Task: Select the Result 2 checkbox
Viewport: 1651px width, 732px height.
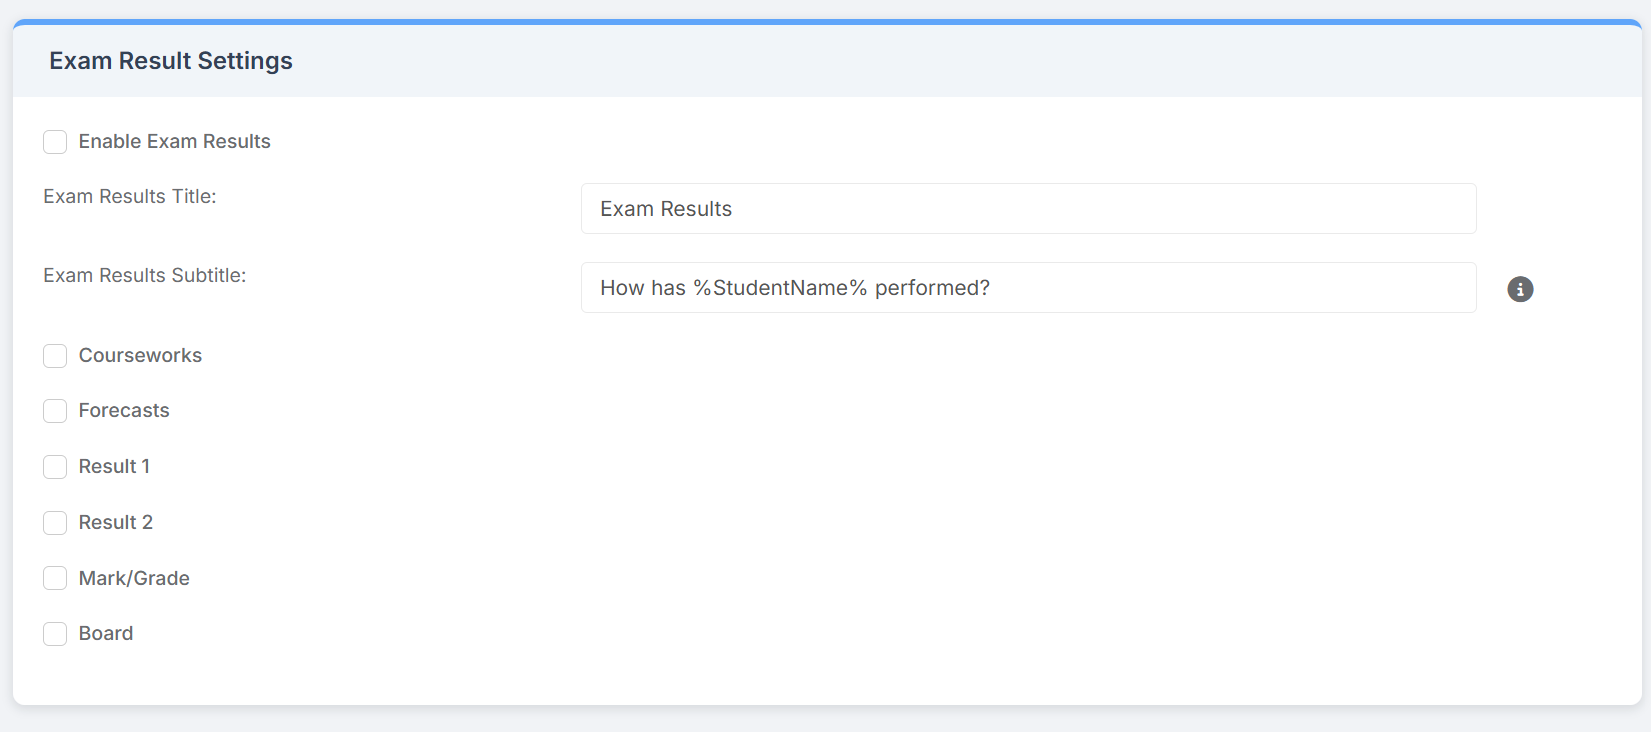Action: pyautogui.click(x=55, y=523)
